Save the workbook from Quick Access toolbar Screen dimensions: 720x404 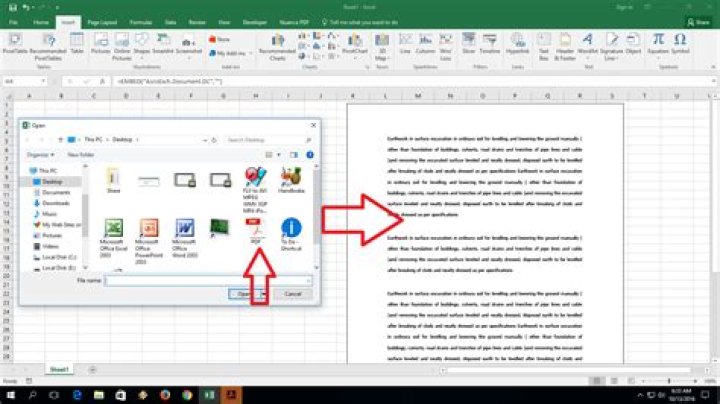click(x=12, y=7)
